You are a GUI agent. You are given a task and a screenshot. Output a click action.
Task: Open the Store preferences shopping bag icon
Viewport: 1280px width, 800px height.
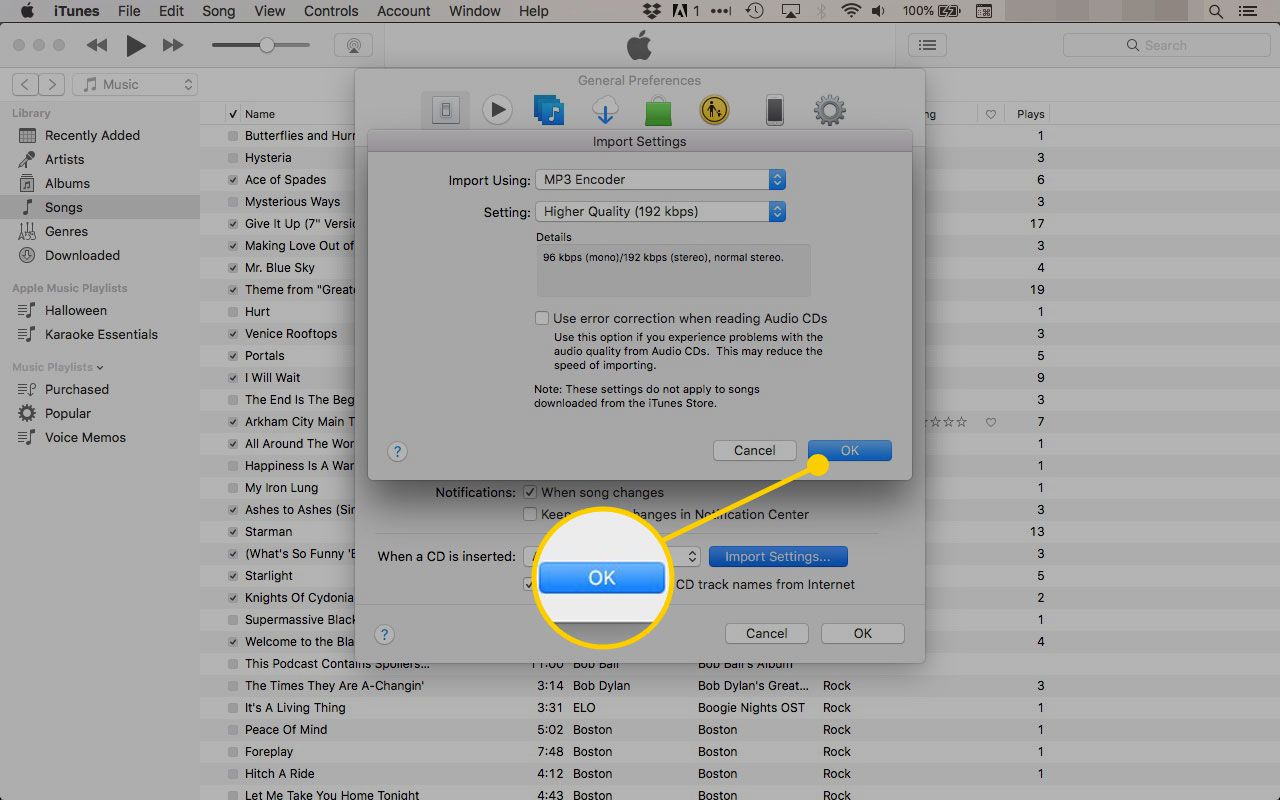(657, 110)
